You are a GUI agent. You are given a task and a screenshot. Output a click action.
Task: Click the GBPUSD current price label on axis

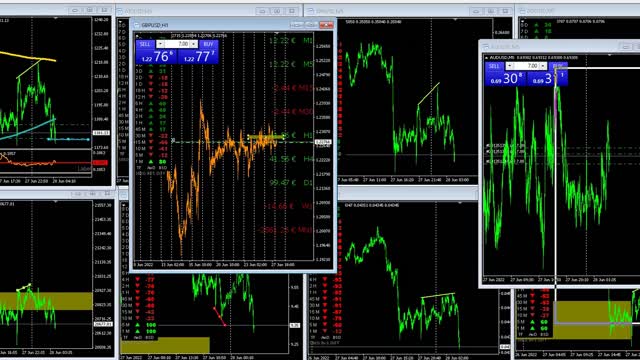click(323, 142)
